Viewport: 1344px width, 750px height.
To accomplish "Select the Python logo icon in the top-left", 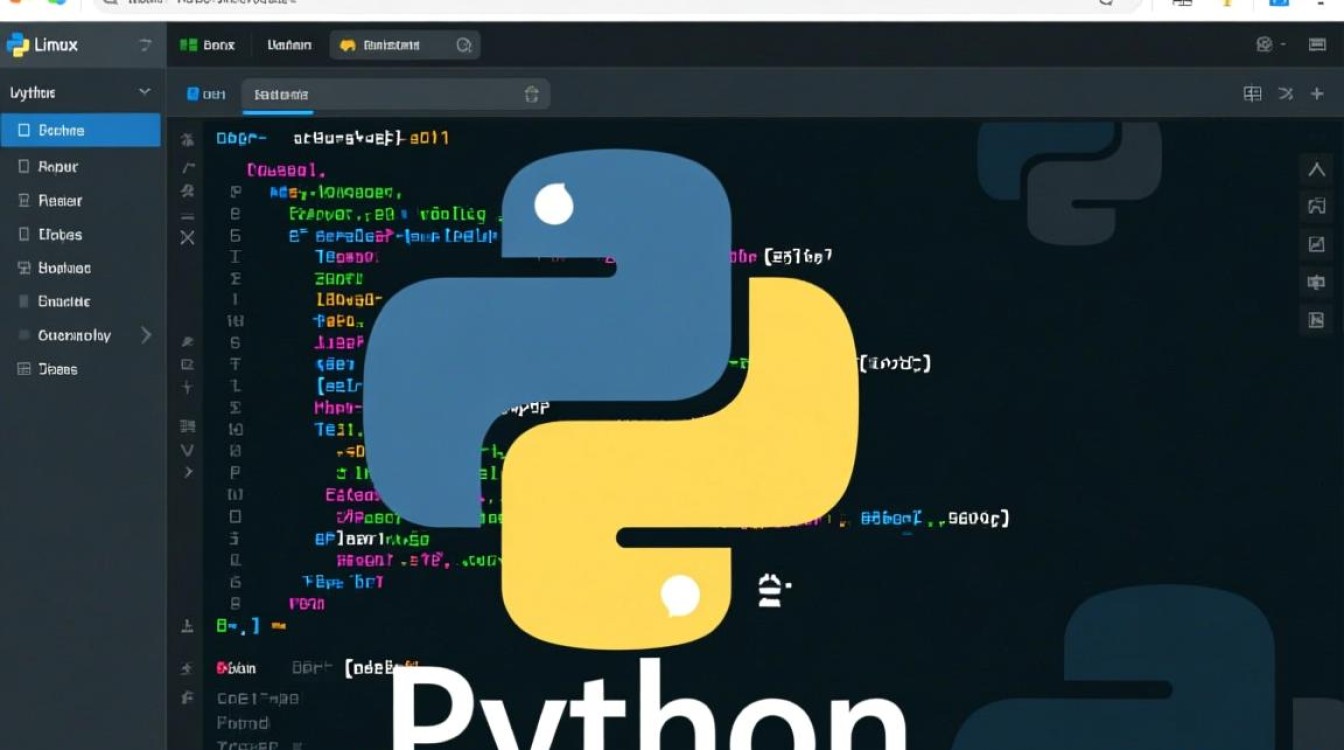I will [x=18, y=45].
